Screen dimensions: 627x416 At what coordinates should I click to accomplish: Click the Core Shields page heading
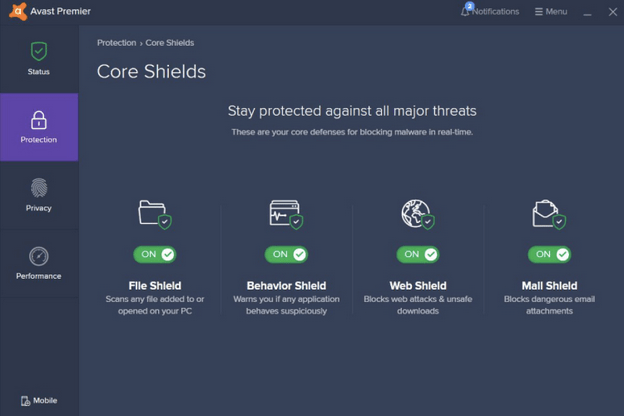[152, 72]
